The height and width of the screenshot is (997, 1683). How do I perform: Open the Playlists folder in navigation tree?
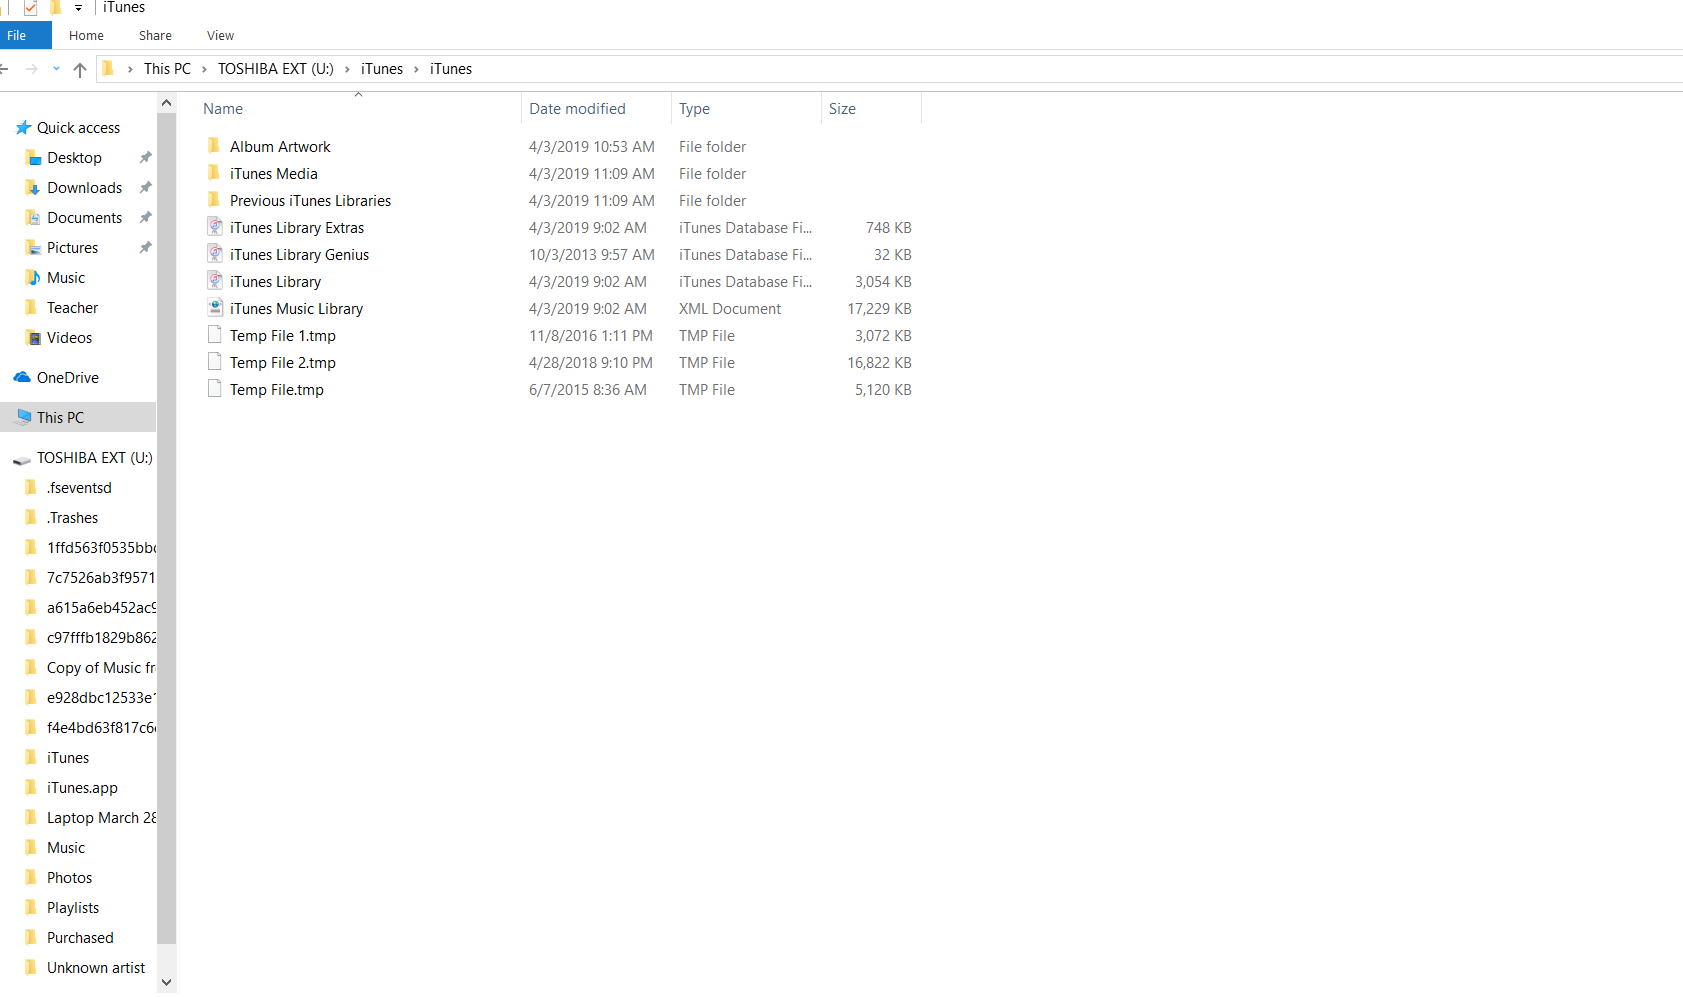(x=73, y=908)
